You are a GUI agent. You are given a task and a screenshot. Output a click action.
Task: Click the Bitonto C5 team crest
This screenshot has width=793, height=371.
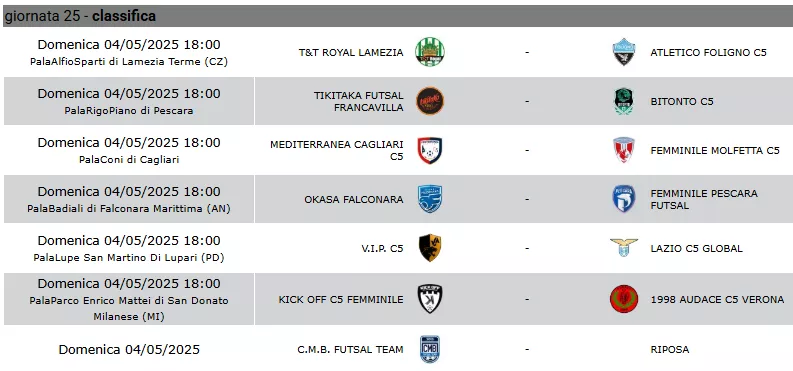point(624,101)
